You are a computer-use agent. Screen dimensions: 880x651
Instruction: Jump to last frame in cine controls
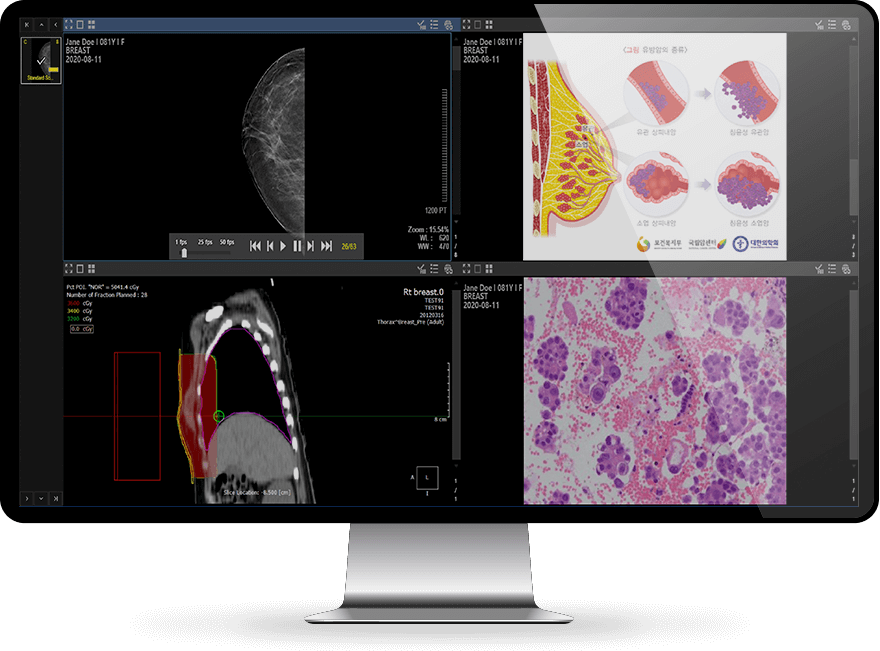coord(326,246)
